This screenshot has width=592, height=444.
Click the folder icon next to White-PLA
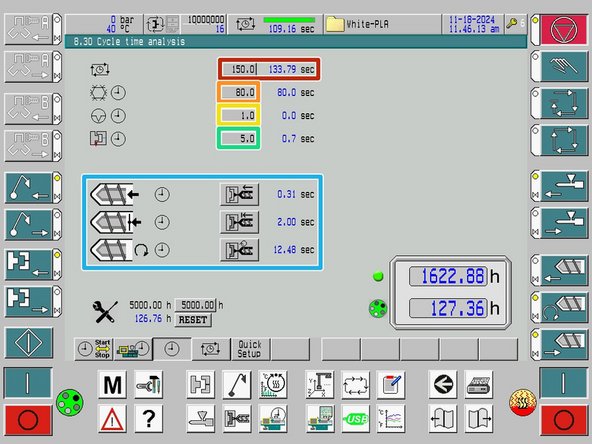click(x=335, y=24)
